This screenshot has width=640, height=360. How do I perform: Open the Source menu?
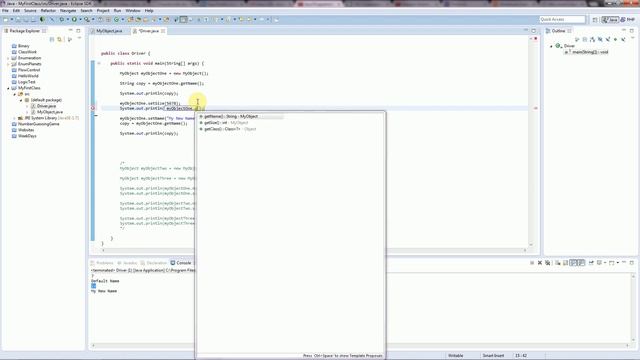[x=30, y=11]
